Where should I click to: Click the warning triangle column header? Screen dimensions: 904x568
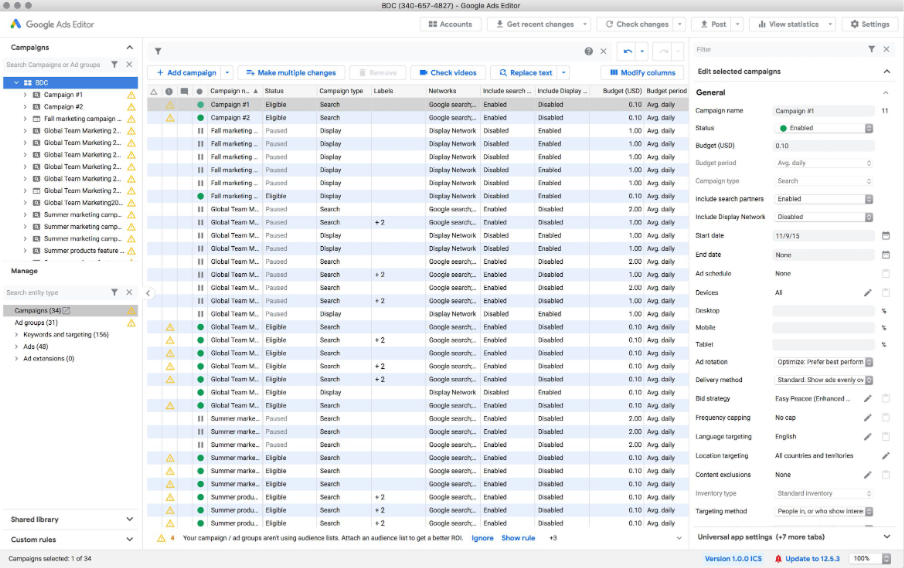[x=154, y=91]
